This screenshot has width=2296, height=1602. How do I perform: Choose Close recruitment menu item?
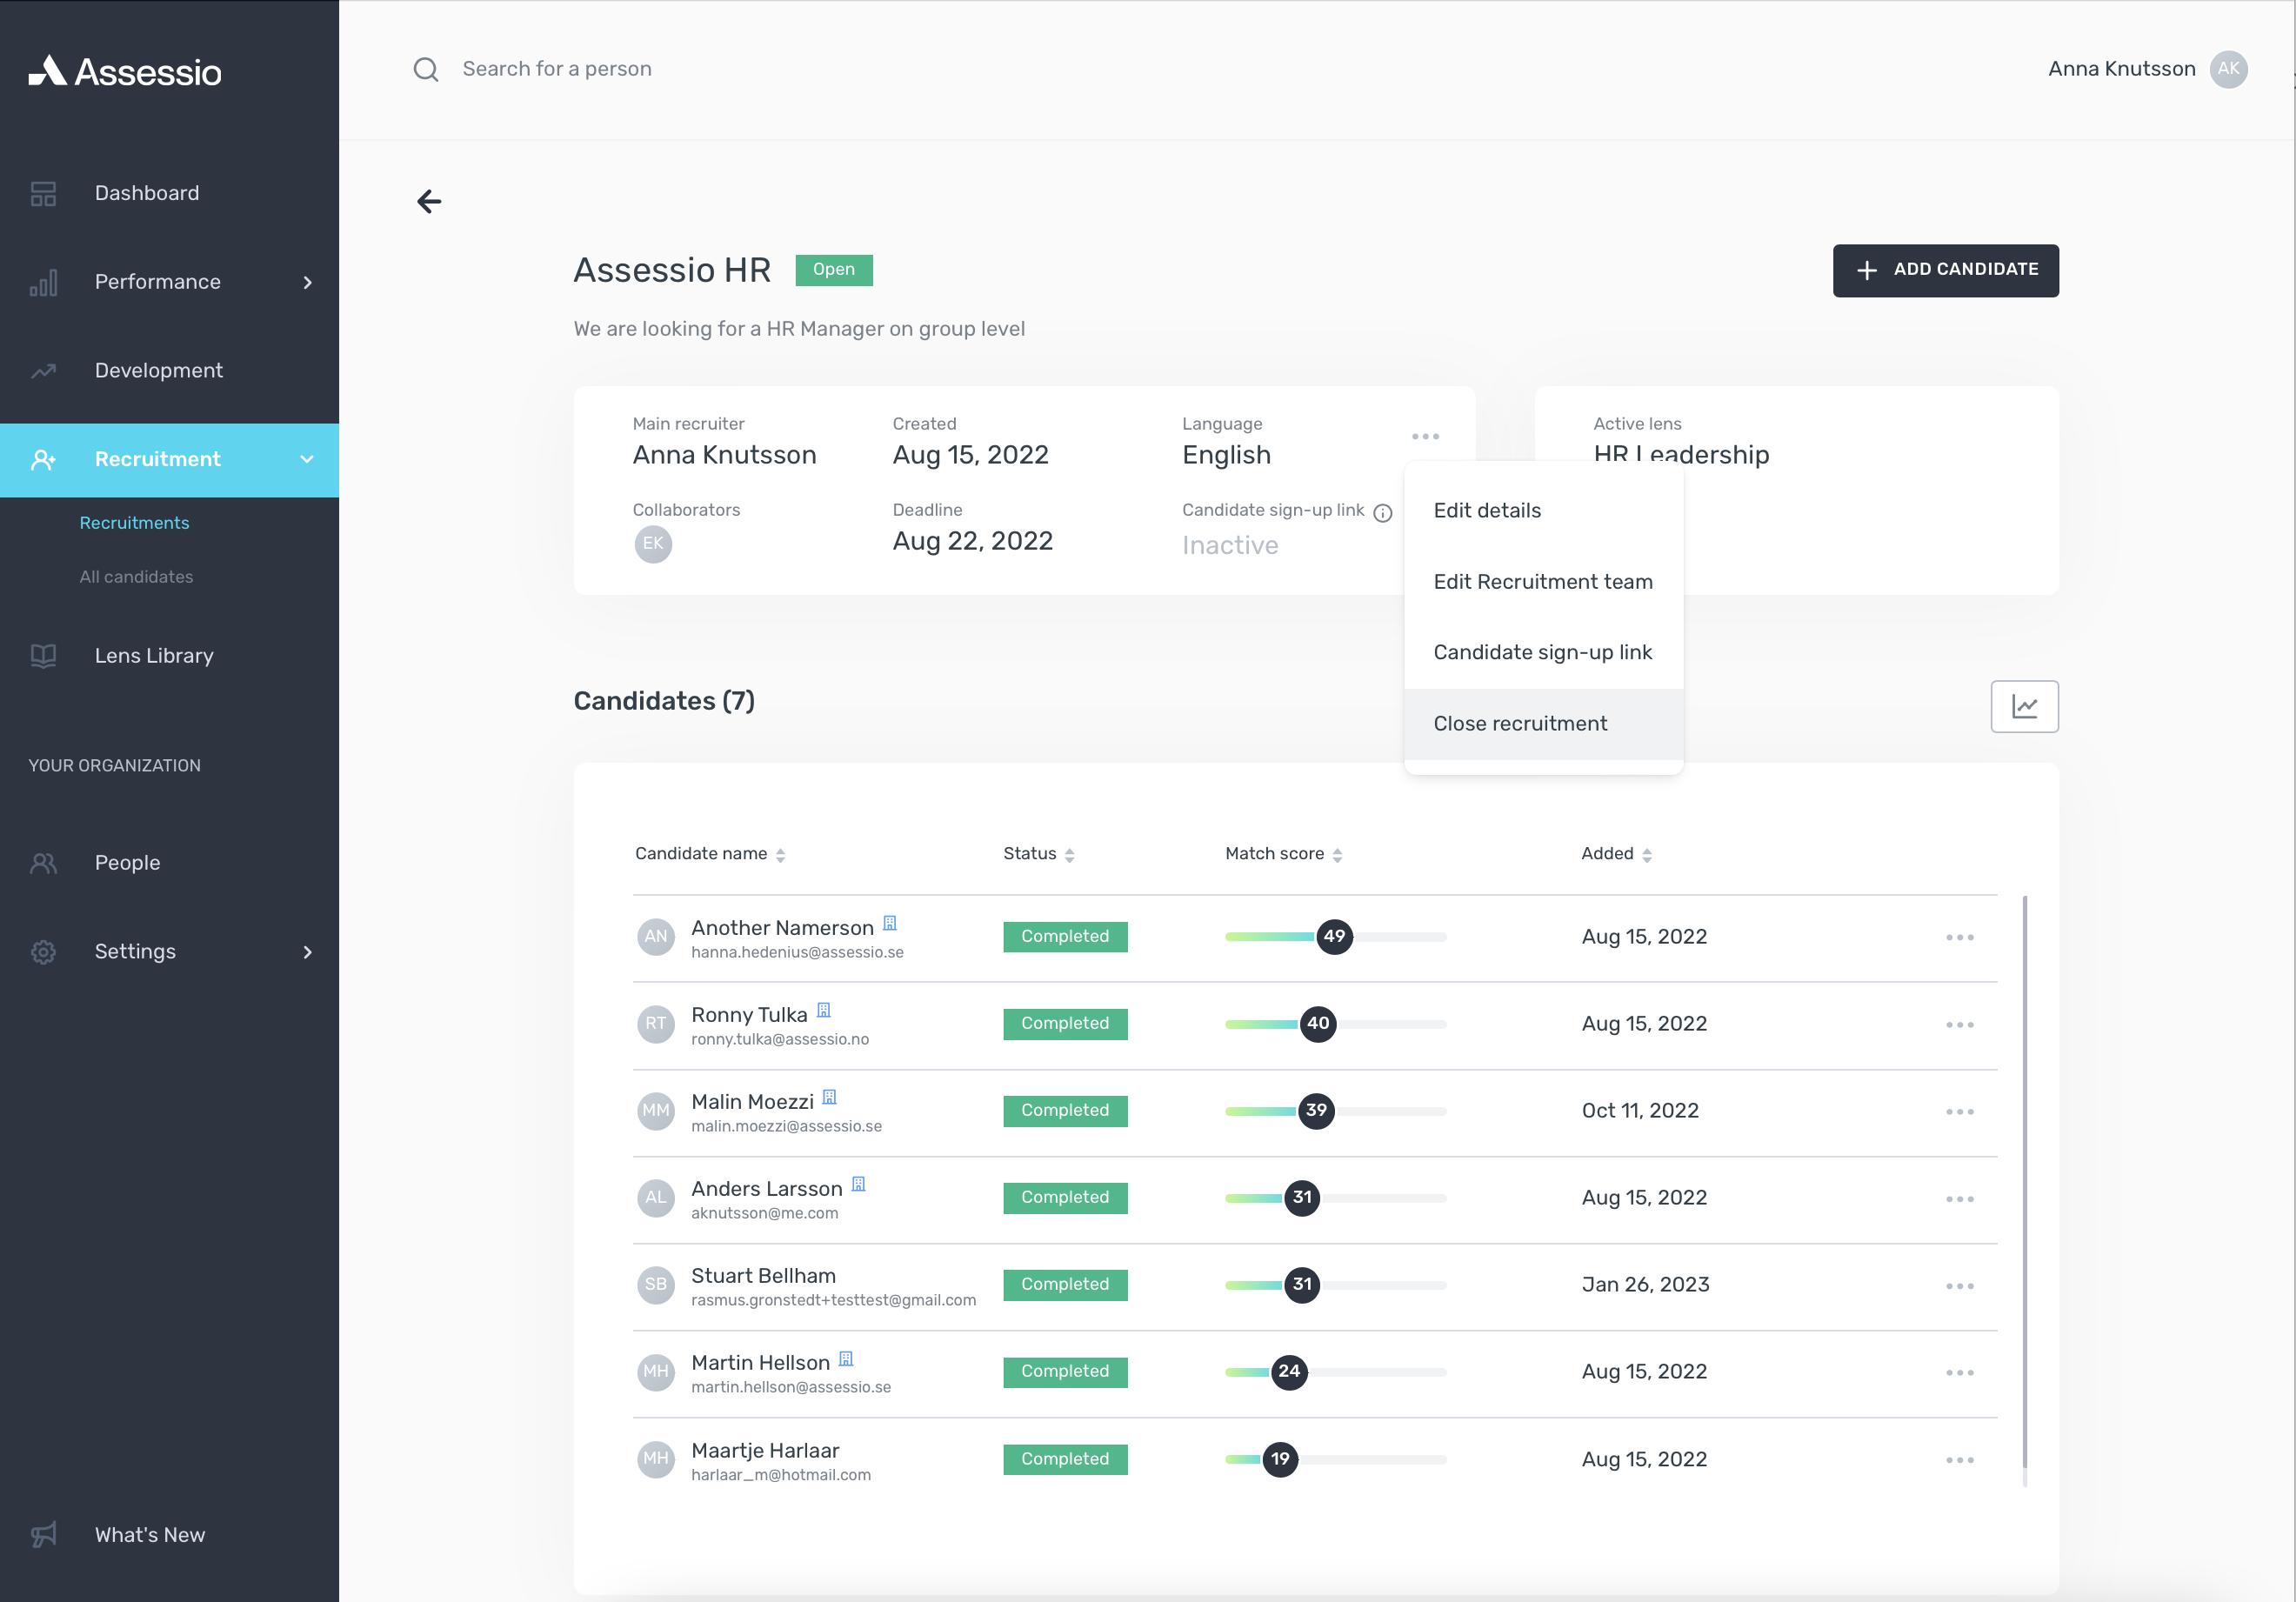point(1543,724)
